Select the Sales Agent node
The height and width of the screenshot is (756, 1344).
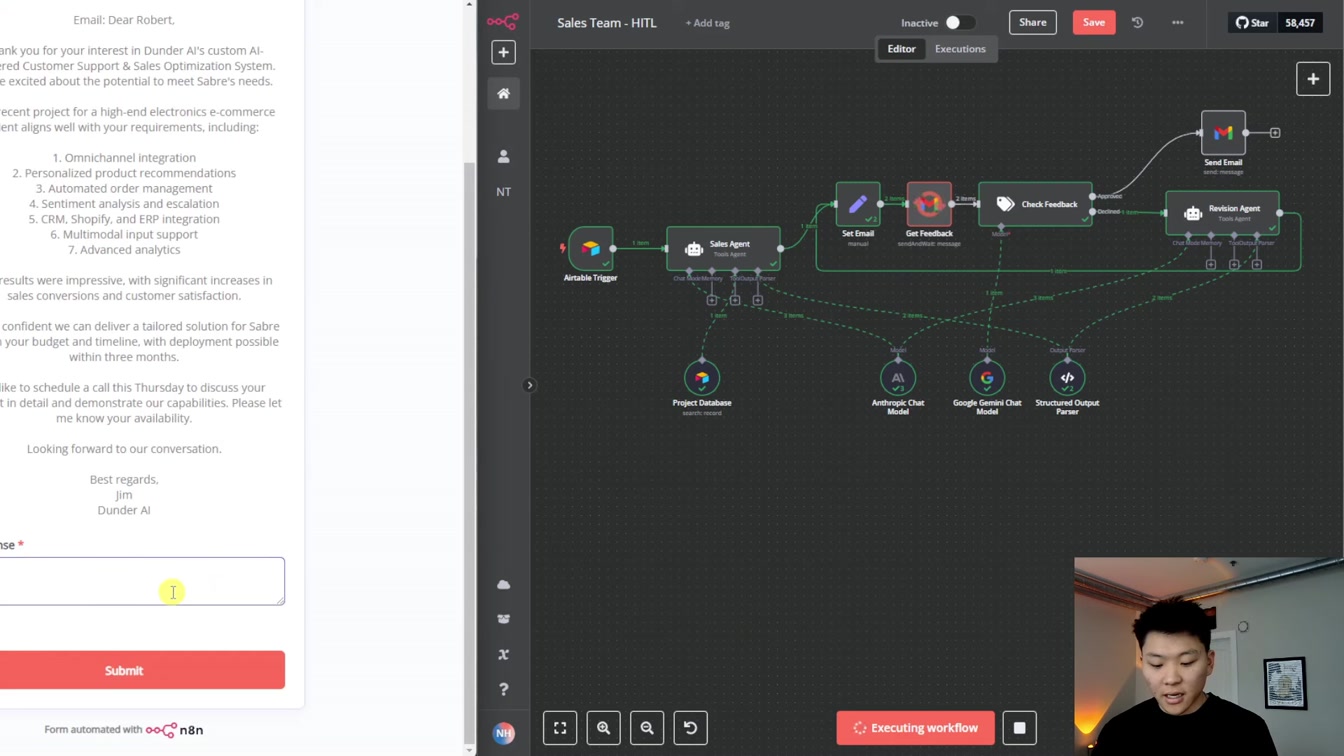point(723,248)
